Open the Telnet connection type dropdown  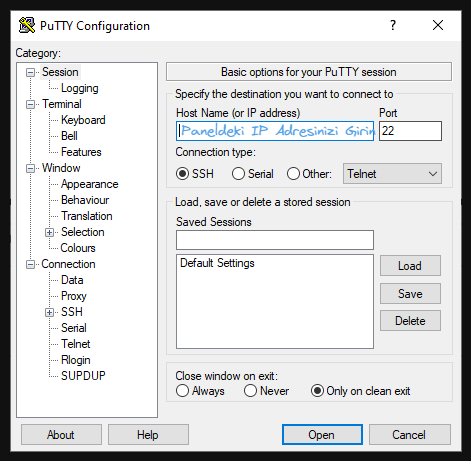(392, 174)
